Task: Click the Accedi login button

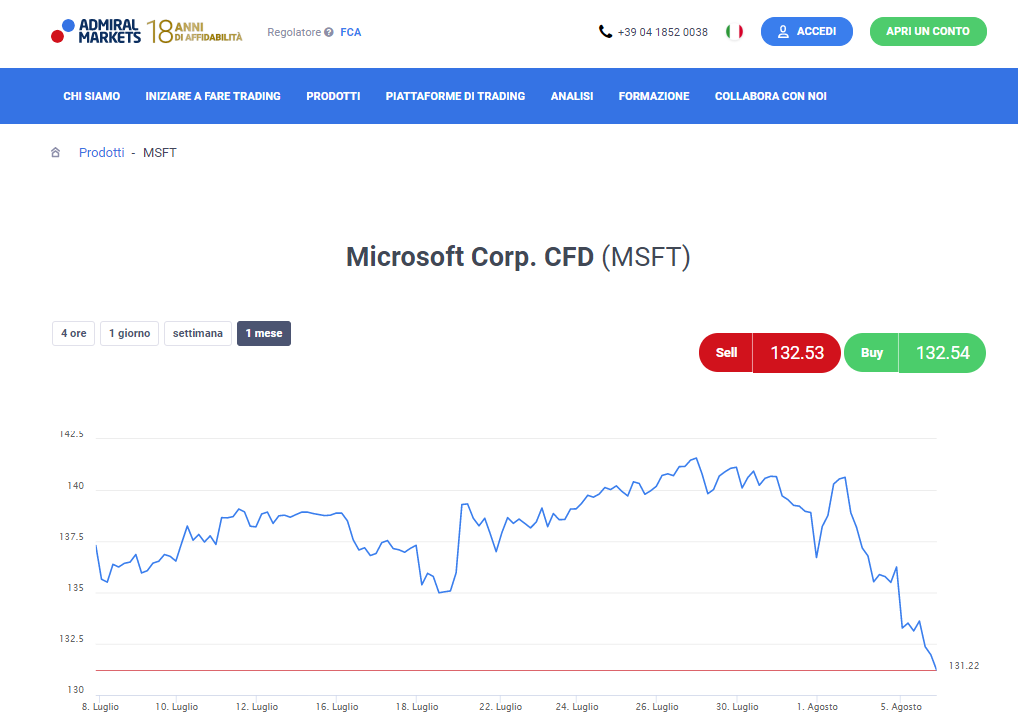Action: pos(807,32)
